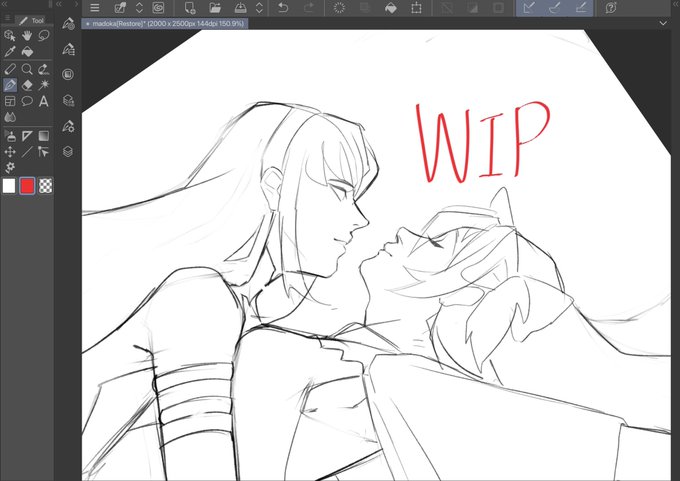Image resolution: width=680 pixels, height=481 pixels.
Task: Save the canvas with Save icon
Action: point(241,8)
